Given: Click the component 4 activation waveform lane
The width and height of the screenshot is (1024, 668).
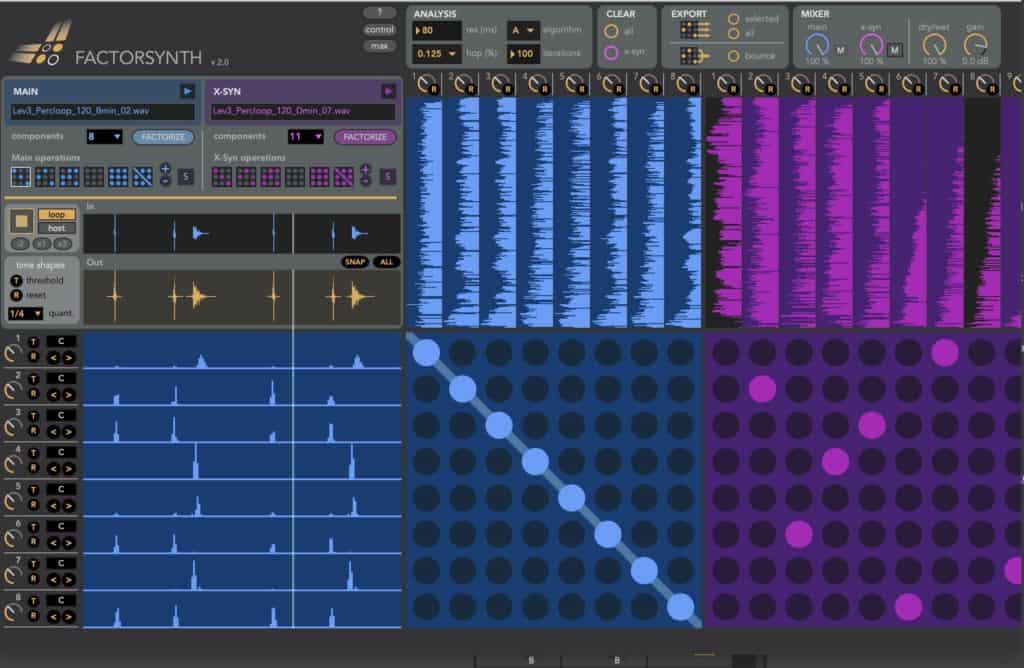Looking at the screenshot, I should [x=242, y=462].
